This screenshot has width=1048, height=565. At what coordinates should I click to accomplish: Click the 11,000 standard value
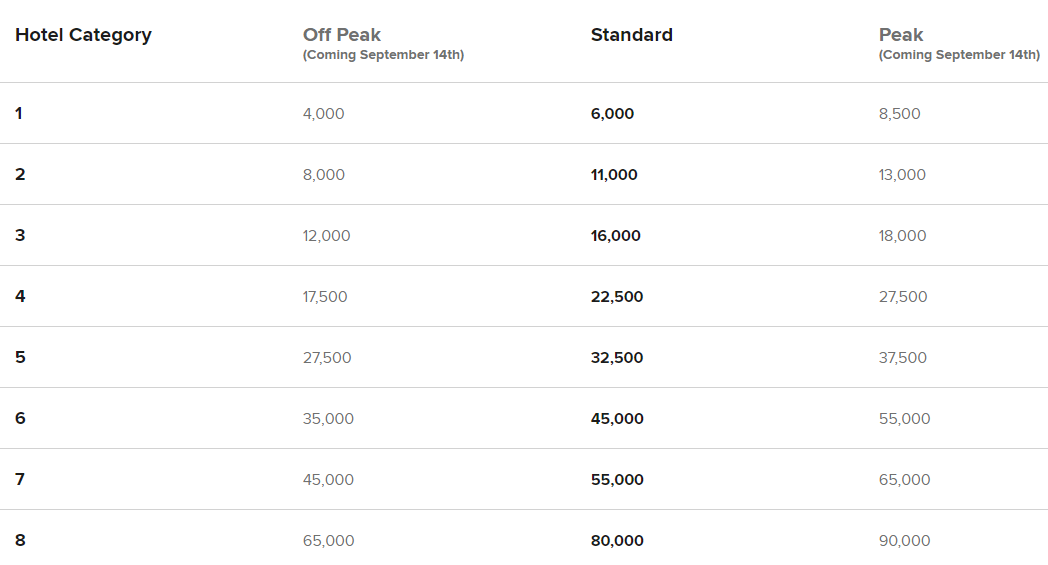point(614,175)
